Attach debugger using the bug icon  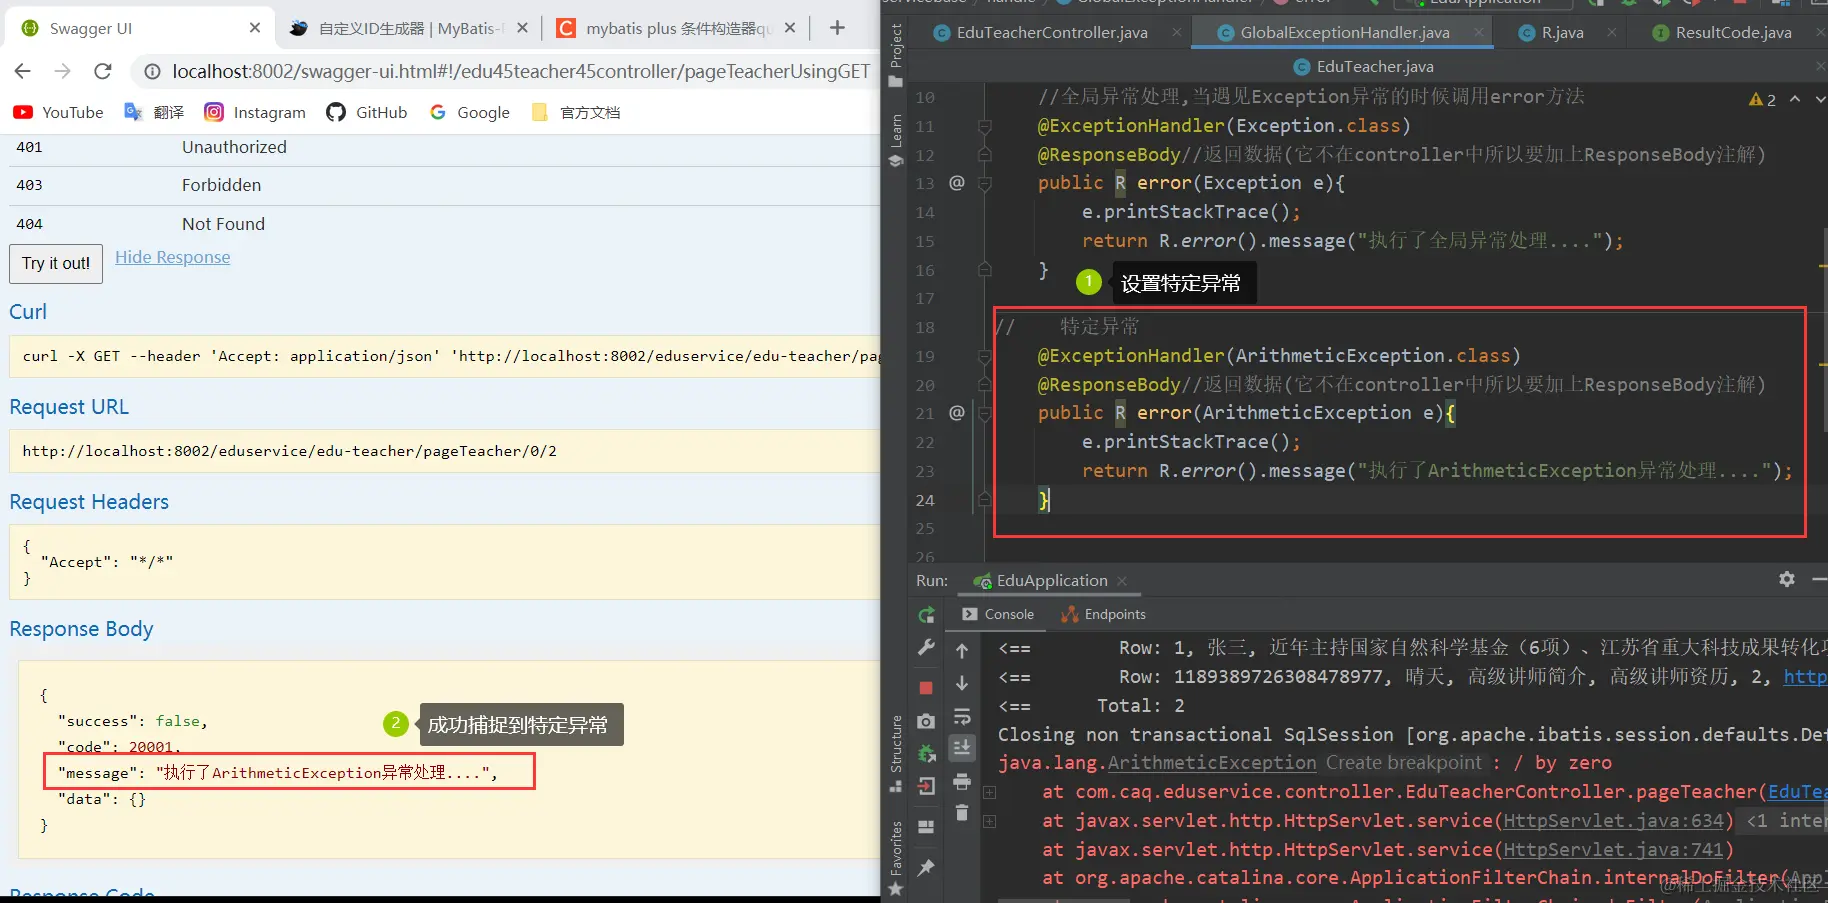coord(926,753)
